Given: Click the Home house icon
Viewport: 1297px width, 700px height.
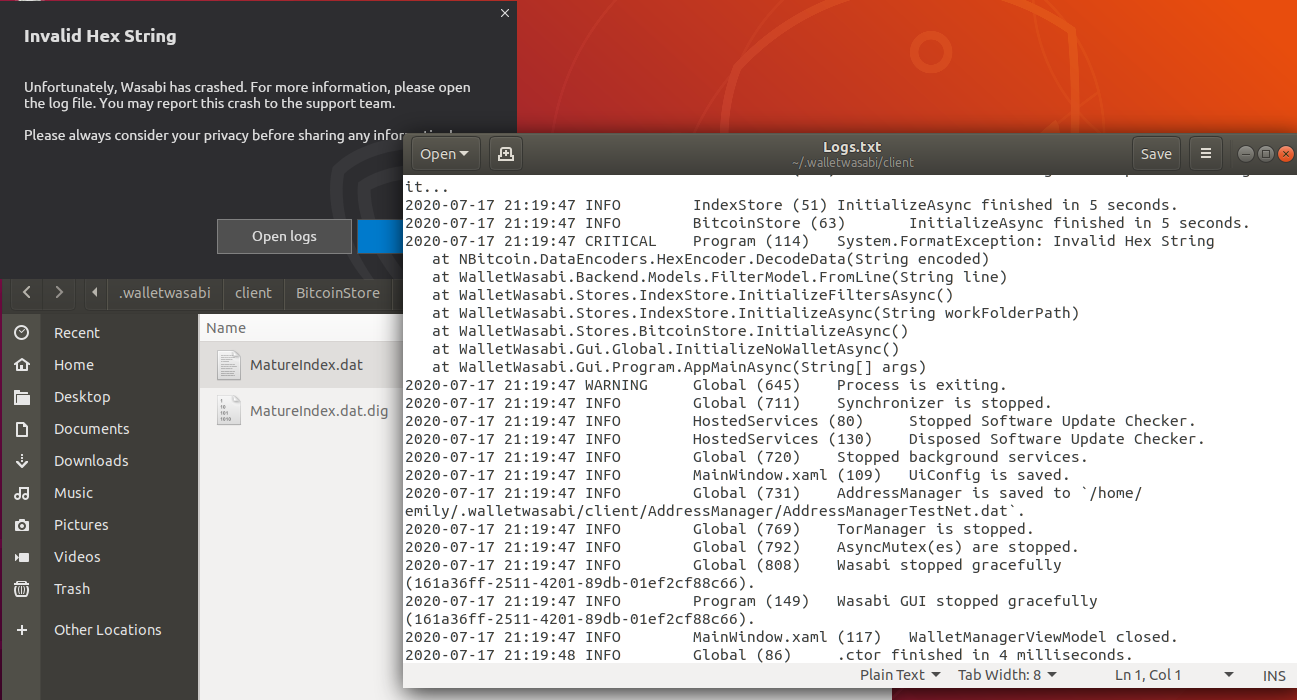Looking at the screenshot, I should click(x=22, y=365).
